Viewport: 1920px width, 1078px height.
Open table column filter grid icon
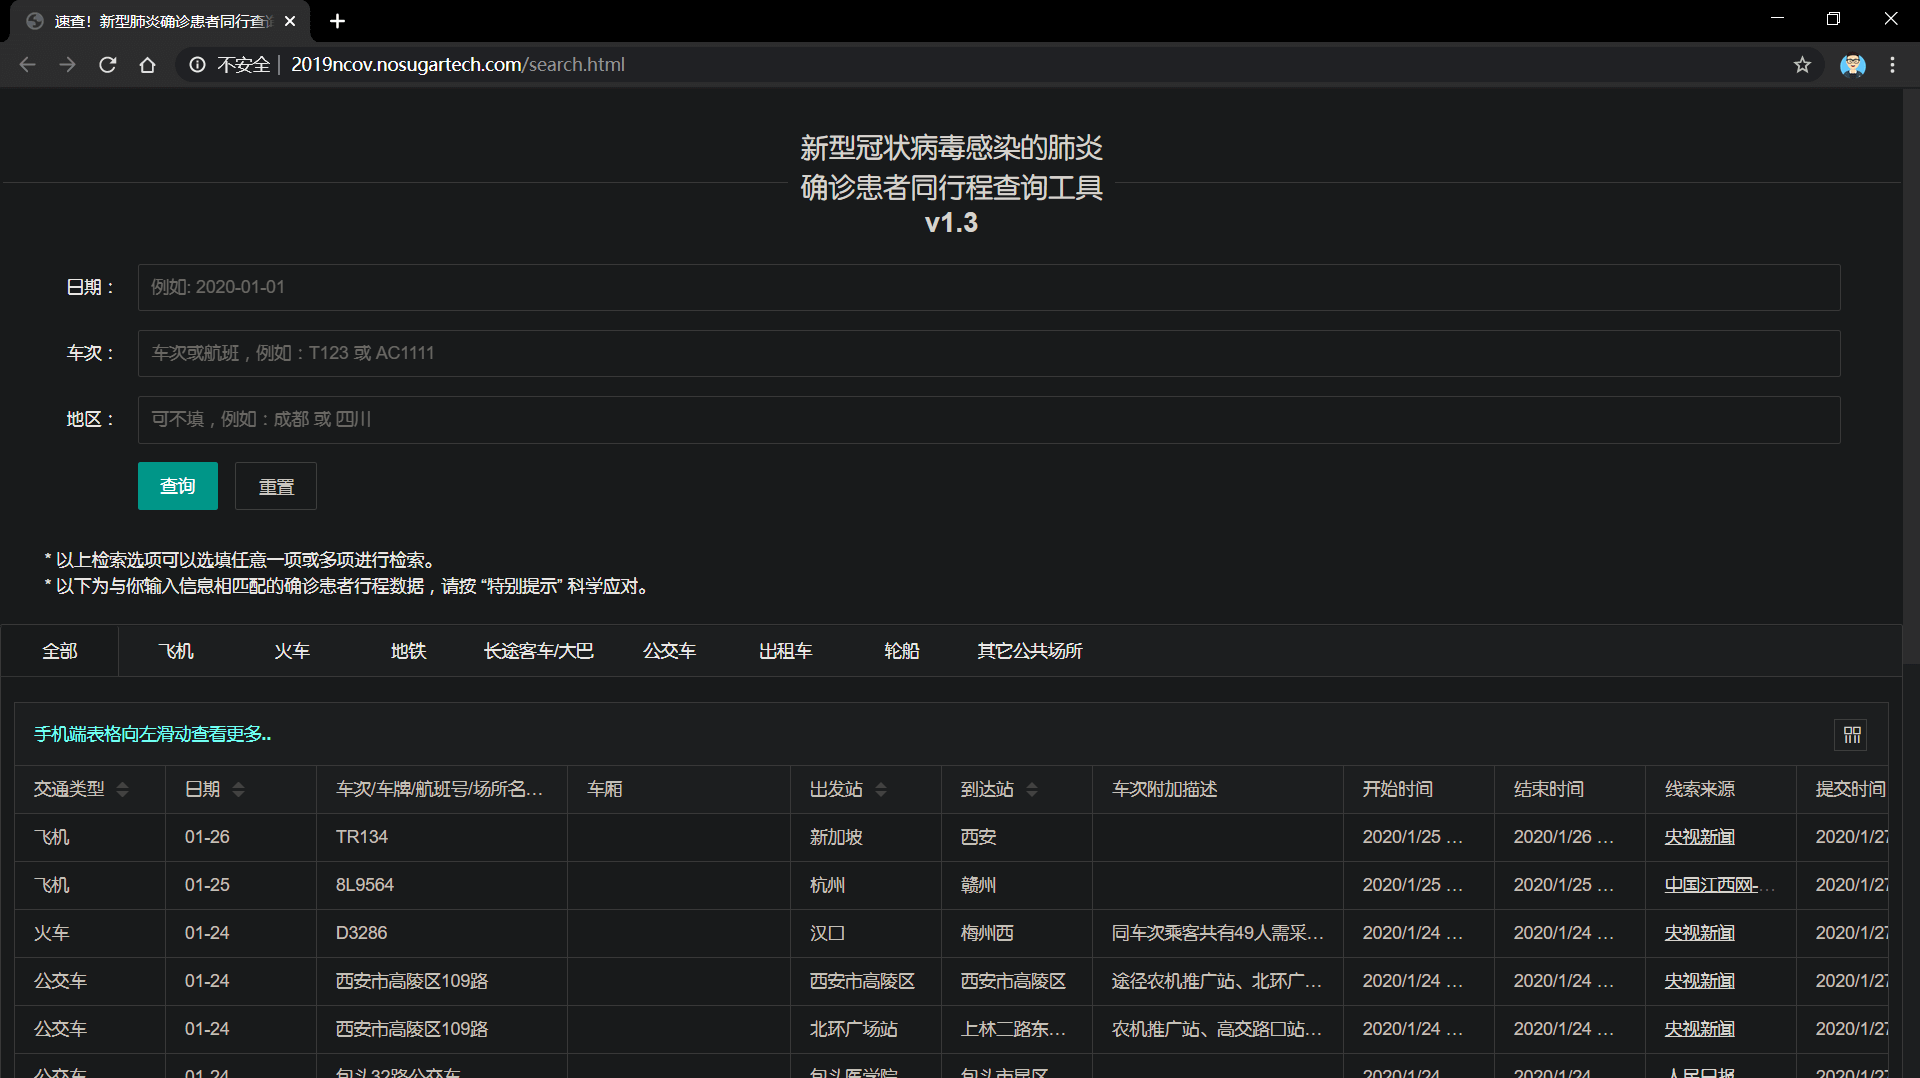[1852, 735]
